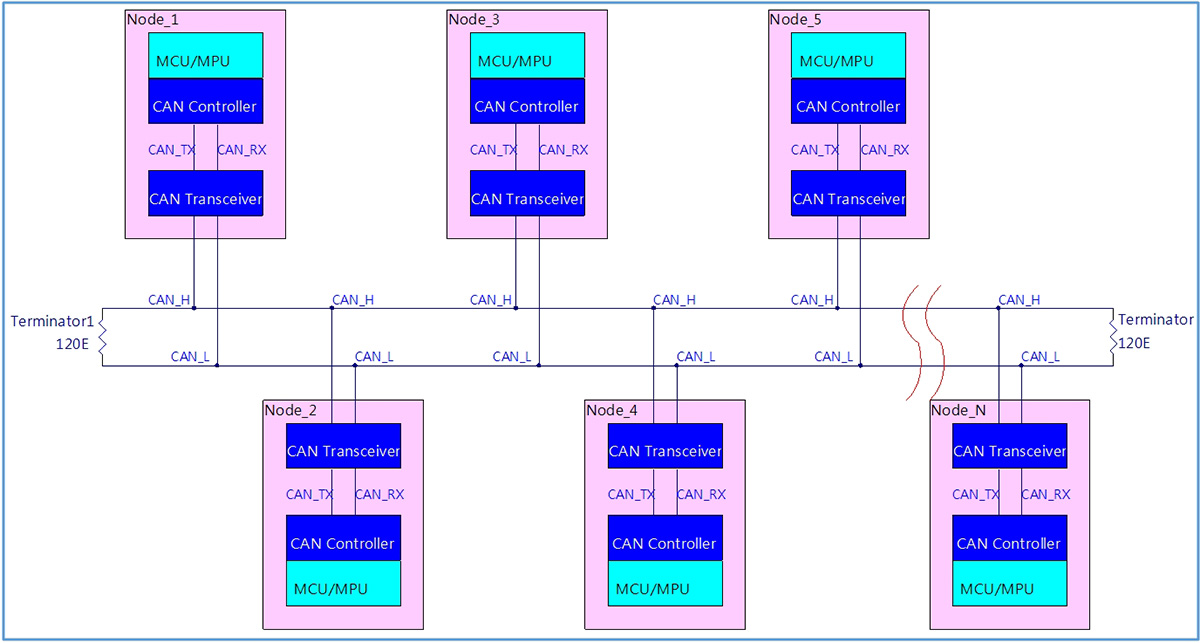Click the Terminator1 resistor symbol

pos(102,337)
